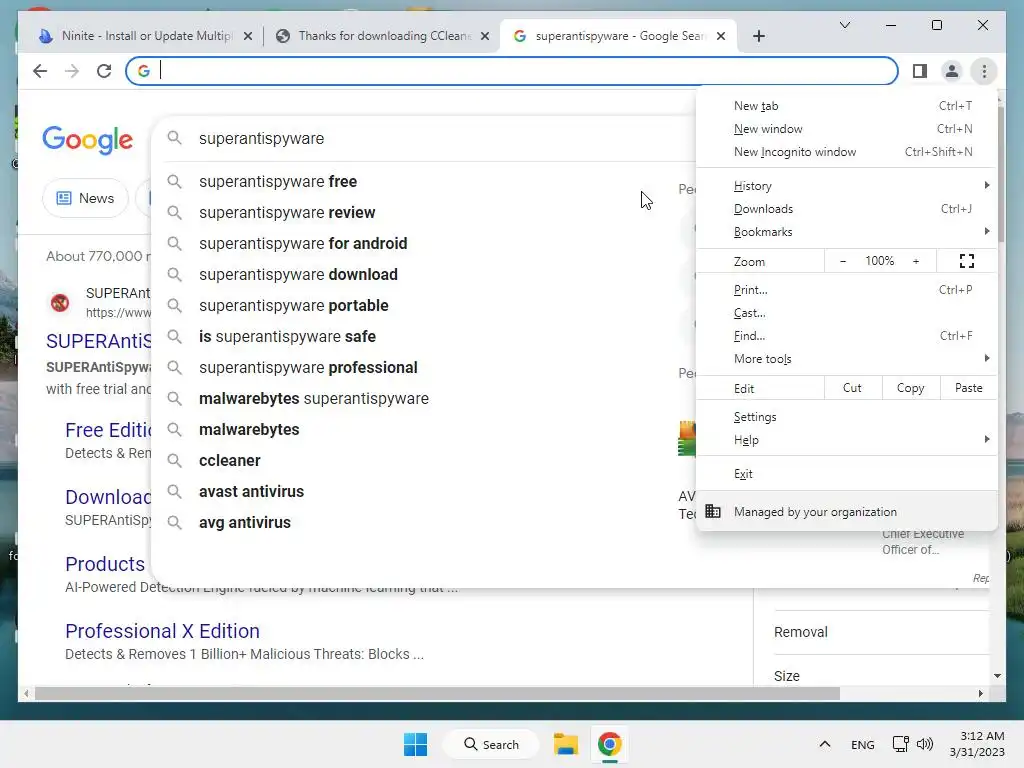Open the tab search chevron

pos(844,25)
